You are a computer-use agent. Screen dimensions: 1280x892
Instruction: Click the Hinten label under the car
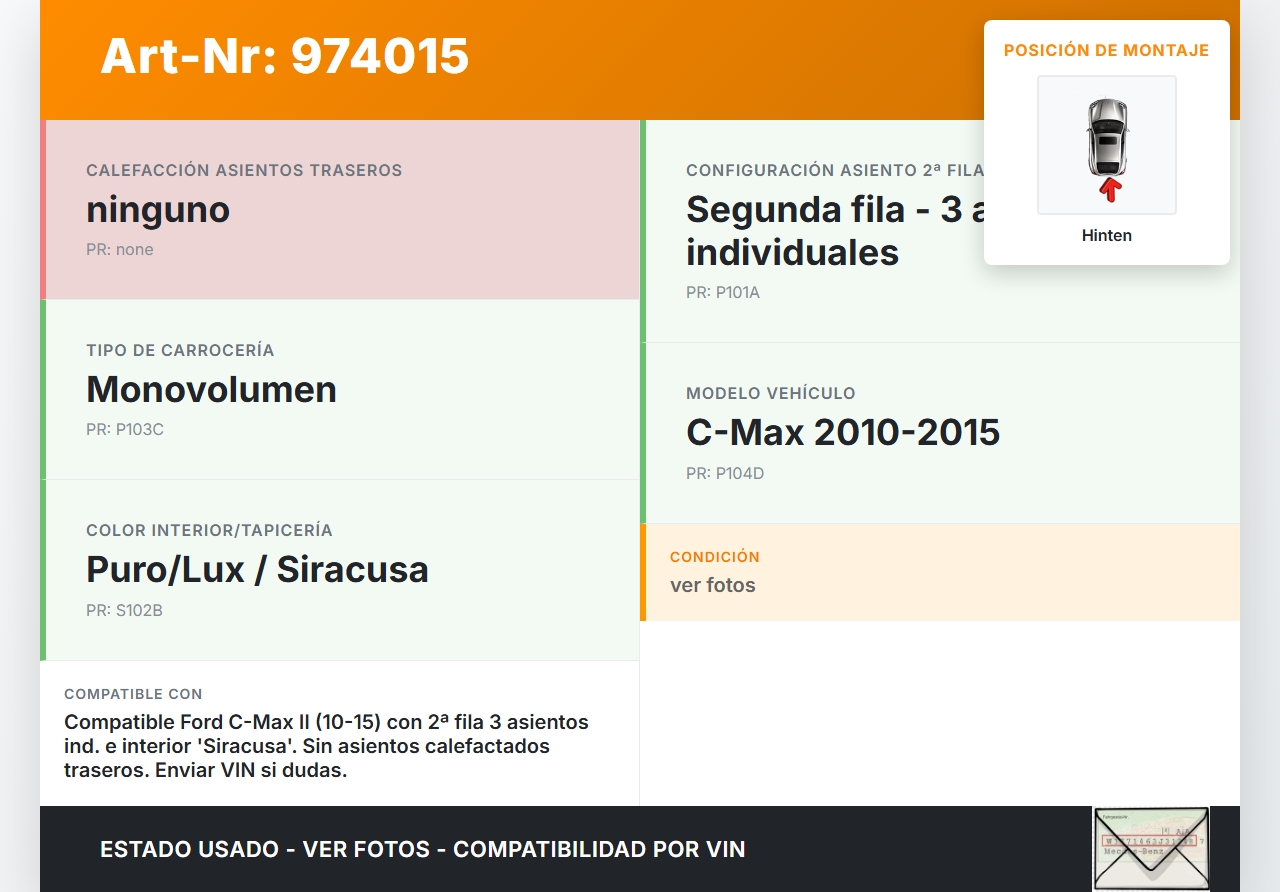click(x=1107, y=236)
